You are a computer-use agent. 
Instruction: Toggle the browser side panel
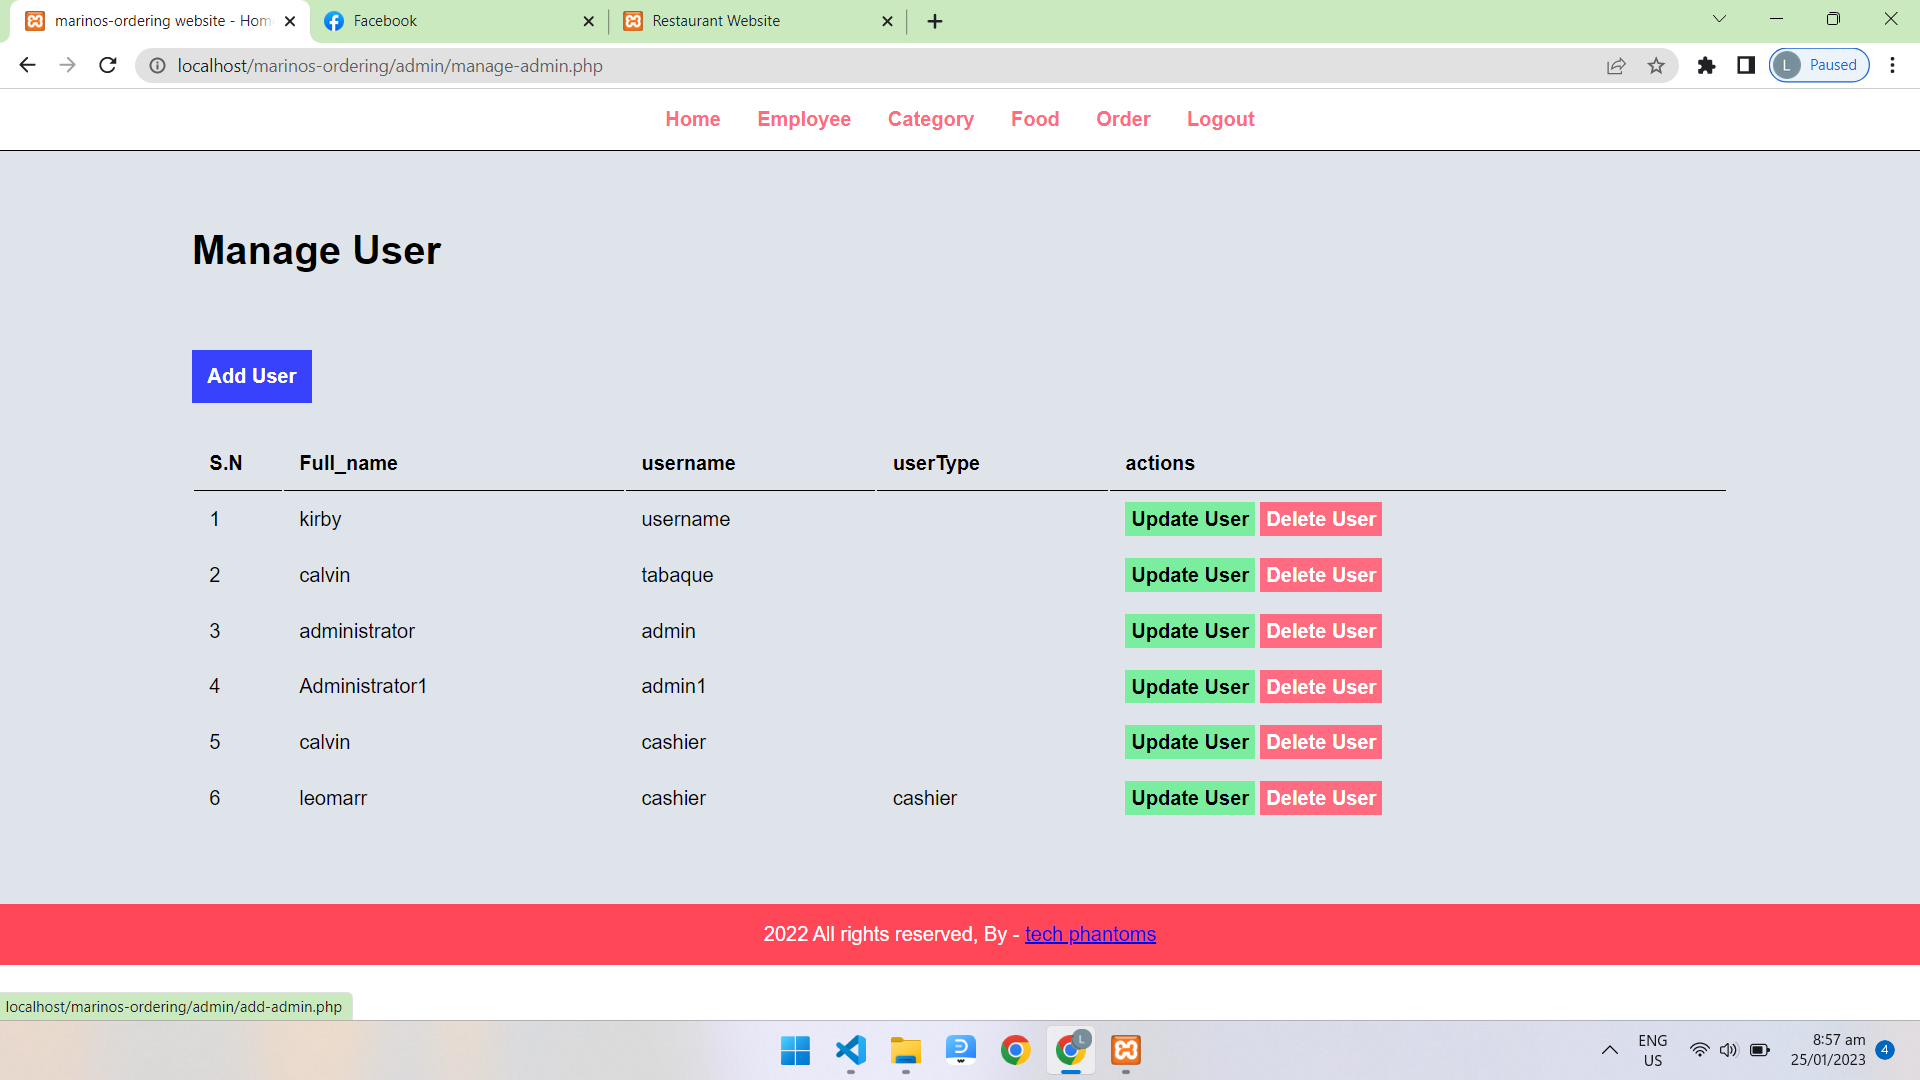pyautogui.click(x=1746, y=65)
